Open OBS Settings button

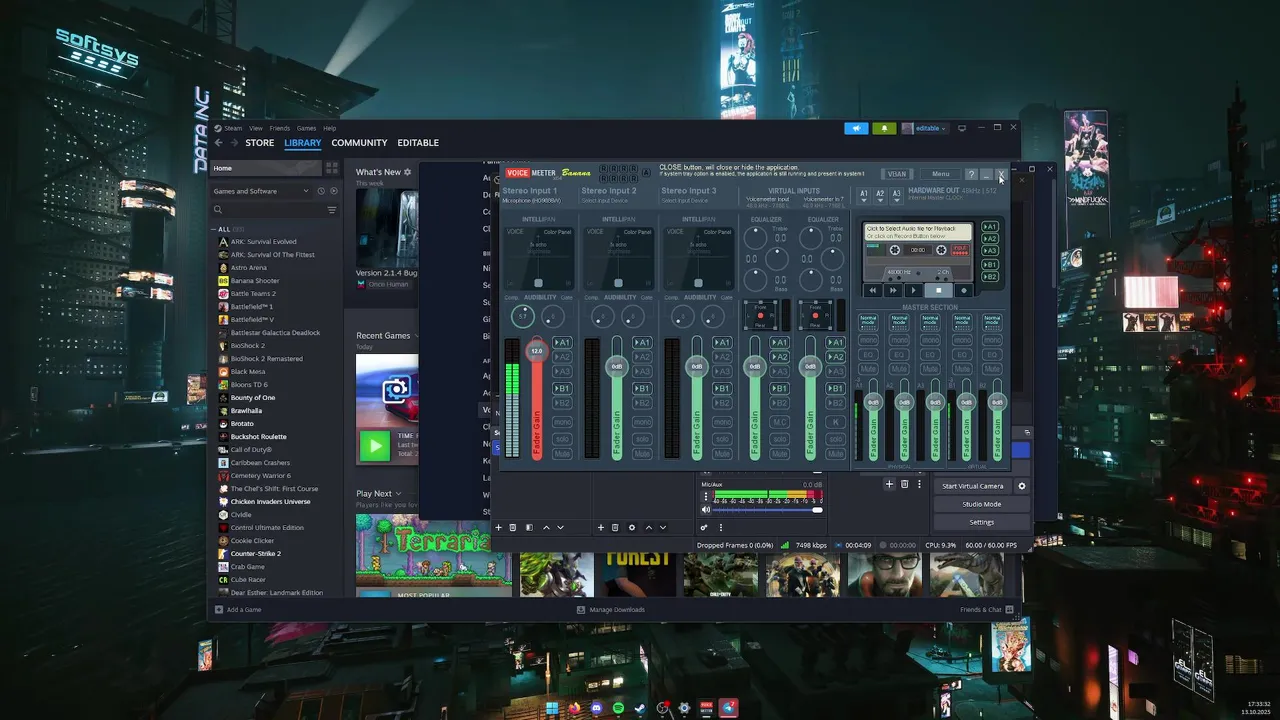point(981,522)
